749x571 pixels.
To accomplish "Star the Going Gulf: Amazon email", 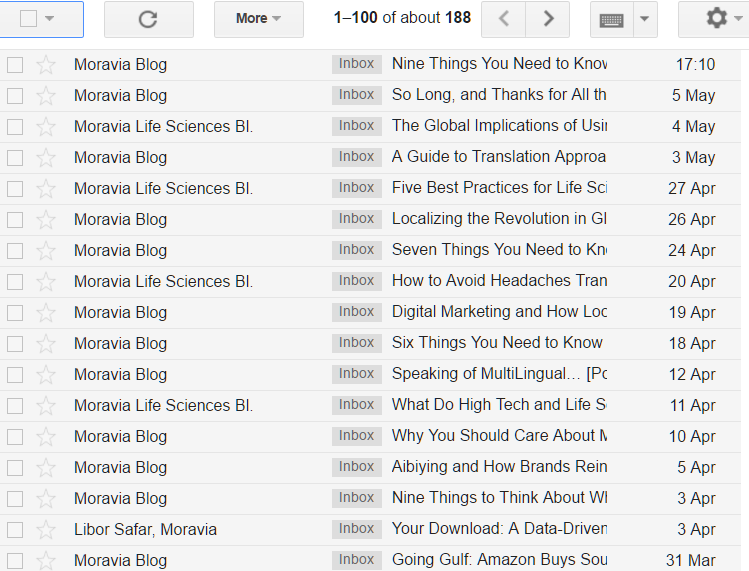I will [x=46, y=560].
